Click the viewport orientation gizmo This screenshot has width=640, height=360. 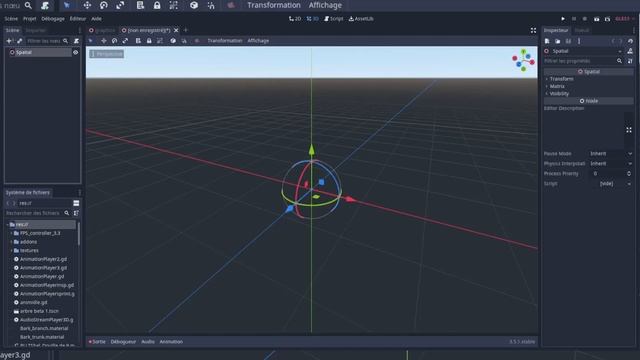523,60
